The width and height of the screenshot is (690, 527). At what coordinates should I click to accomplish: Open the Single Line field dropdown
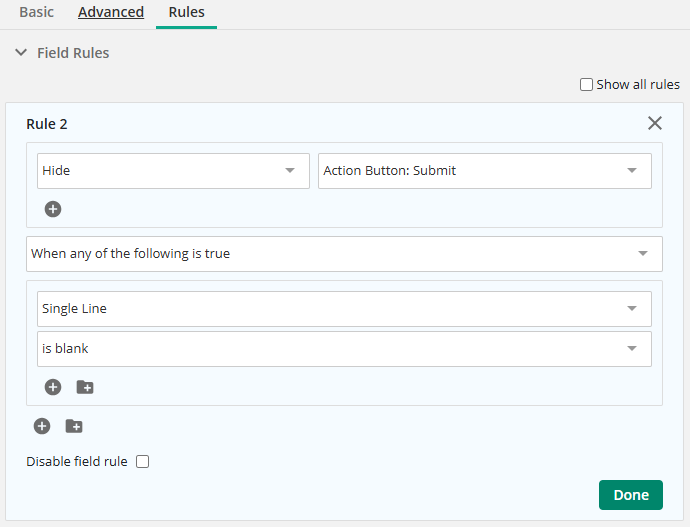pos(344,309)
